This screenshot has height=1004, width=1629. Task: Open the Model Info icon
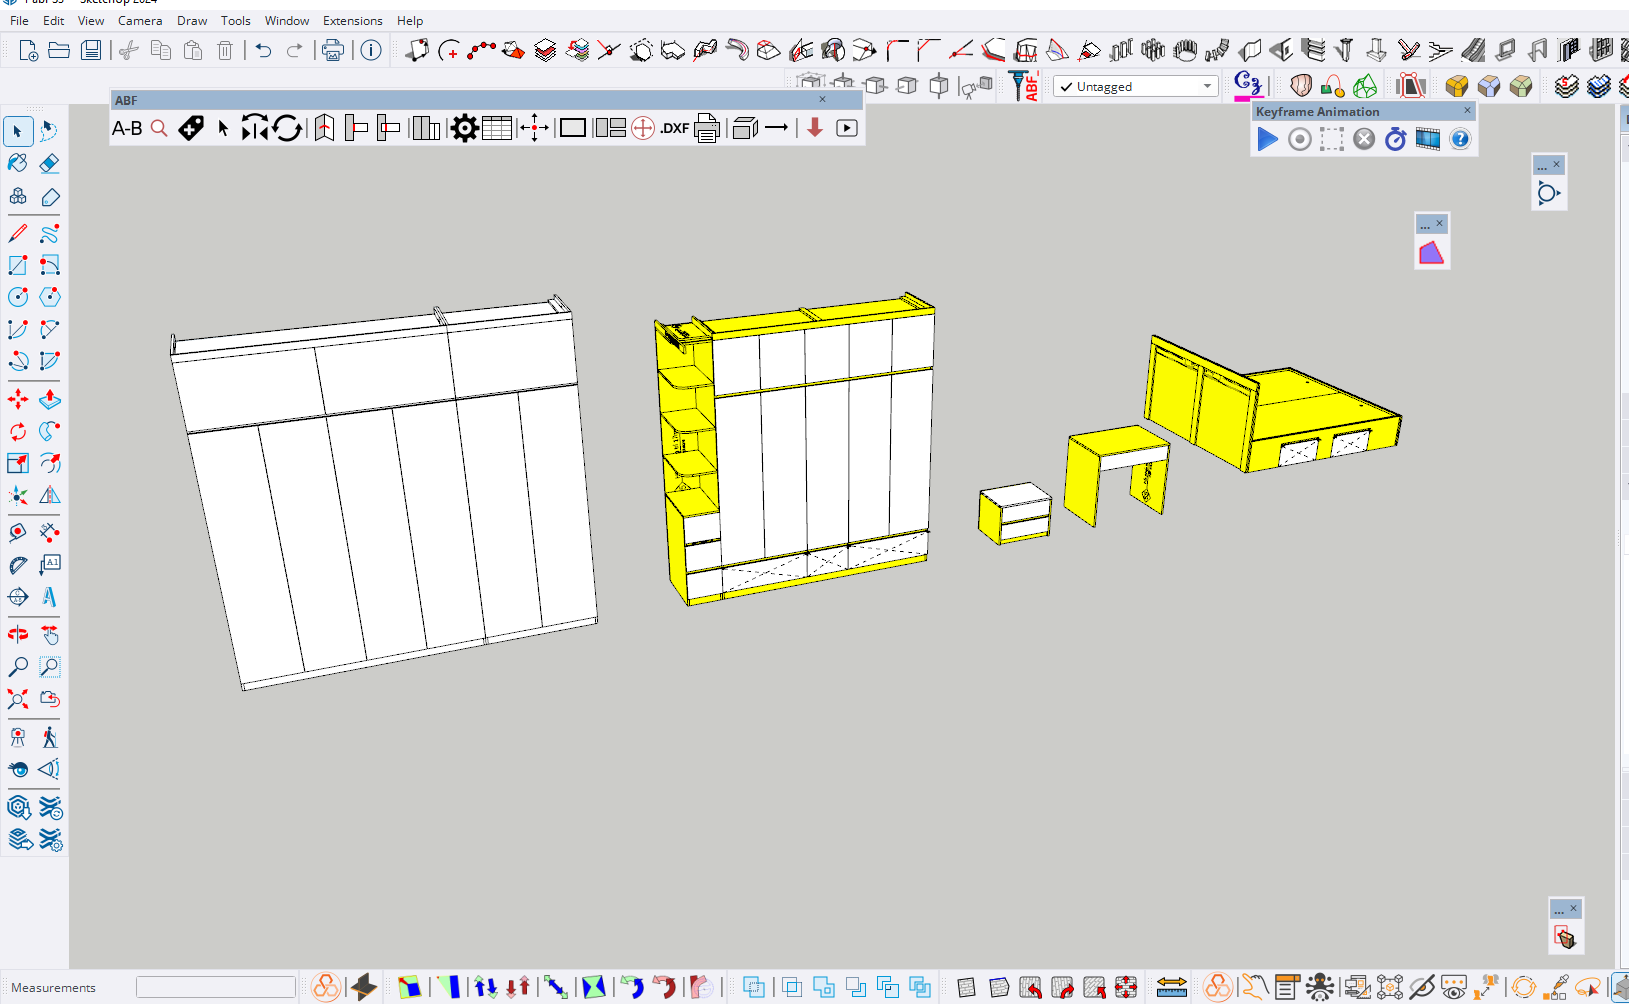371,50
